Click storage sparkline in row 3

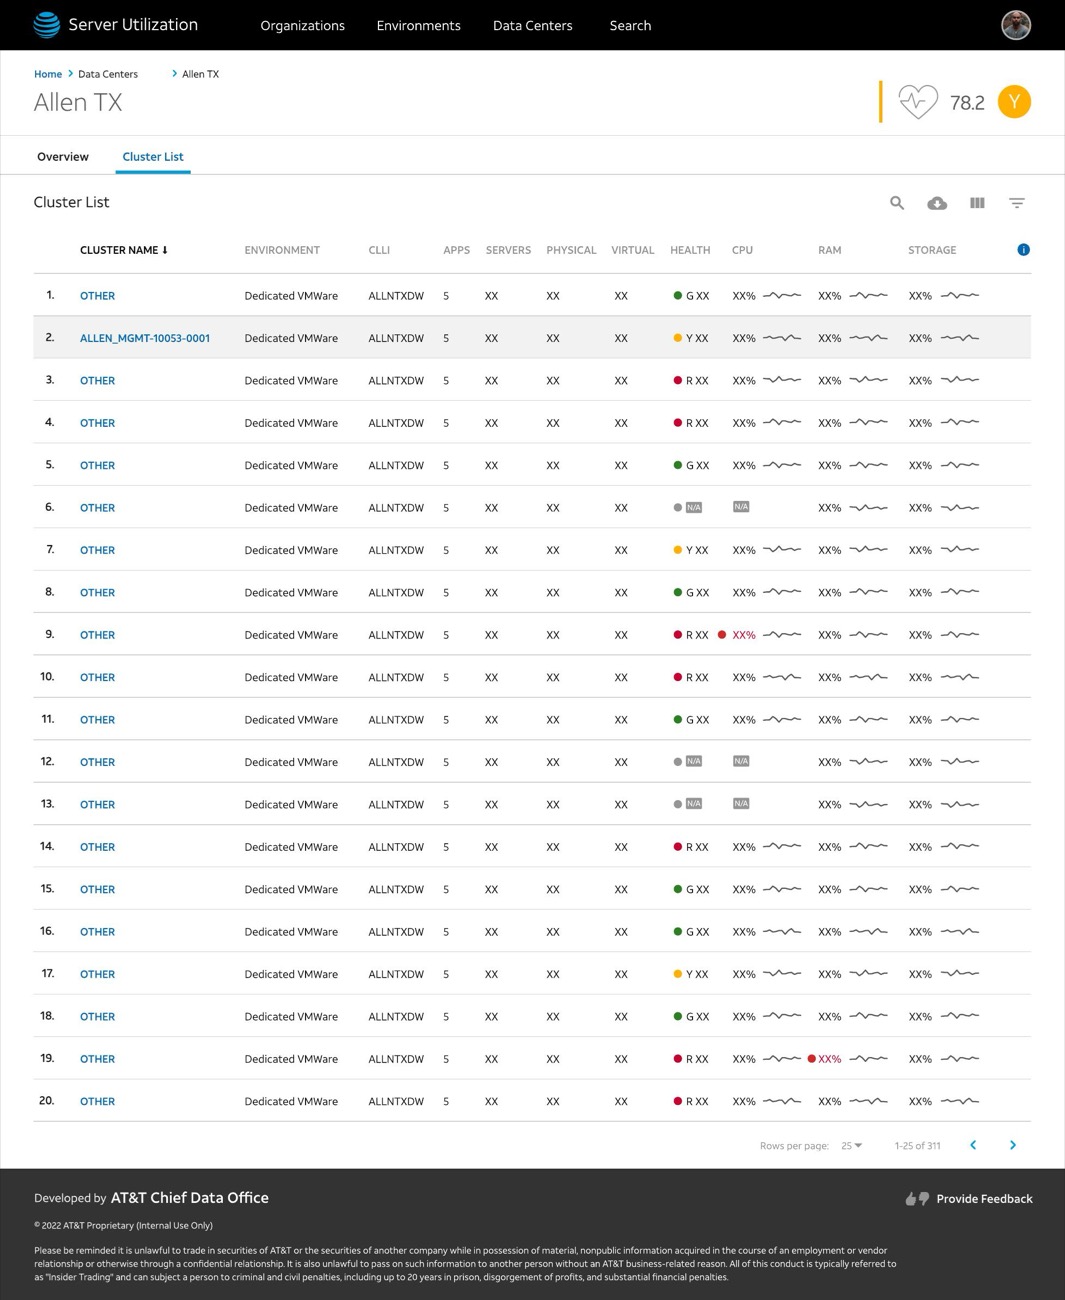[x=960, y=380]
